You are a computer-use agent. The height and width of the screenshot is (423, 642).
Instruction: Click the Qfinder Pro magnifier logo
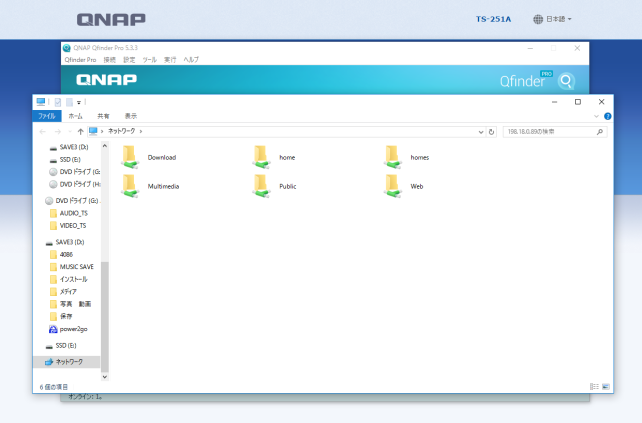(566, 81)
